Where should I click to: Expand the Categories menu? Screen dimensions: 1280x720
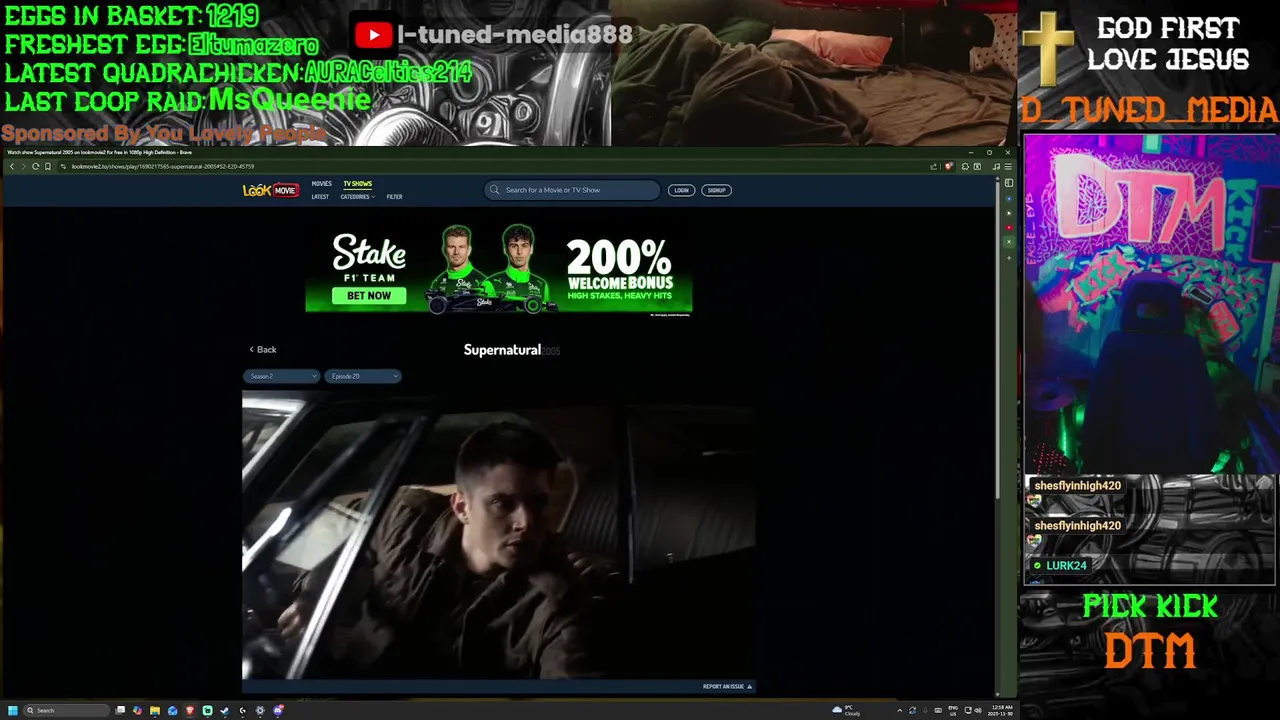pyautogui.click(x=358, y=197)
